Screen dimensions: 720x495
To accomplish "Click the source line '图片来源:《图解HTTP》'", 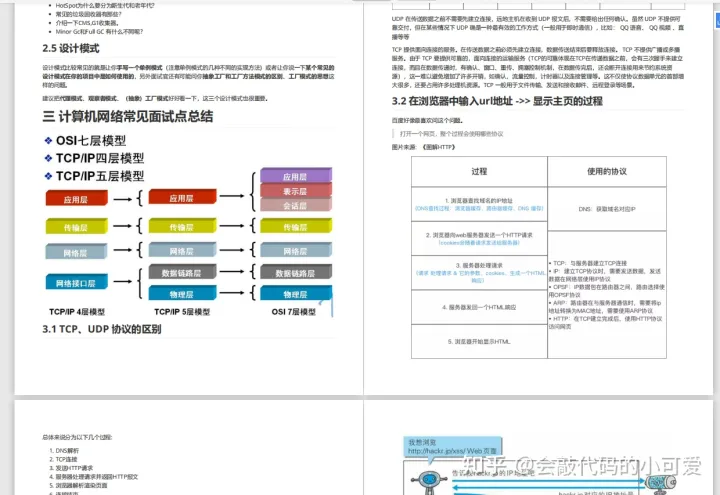I will click(x=423, y=147).
